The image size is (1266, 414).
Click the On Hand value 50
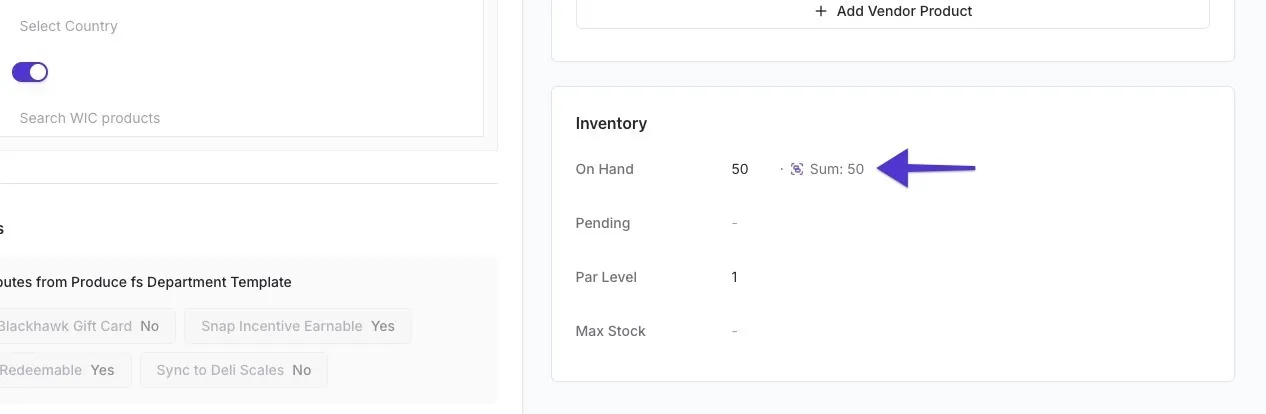tap(740, 169)
